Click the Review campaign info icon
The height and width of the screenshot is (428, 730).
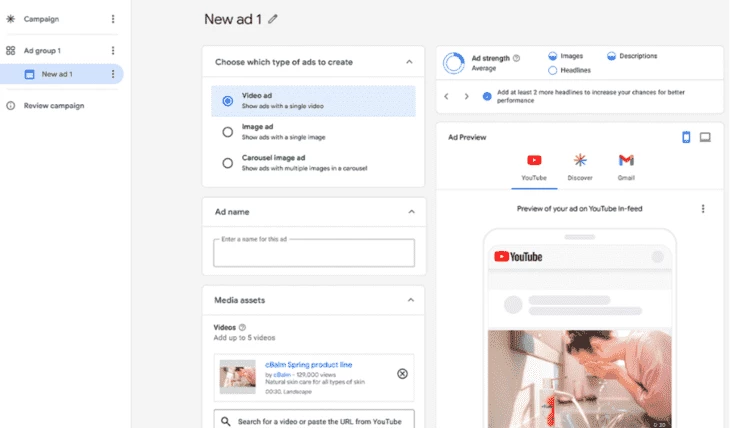click(x=10, y=106)
